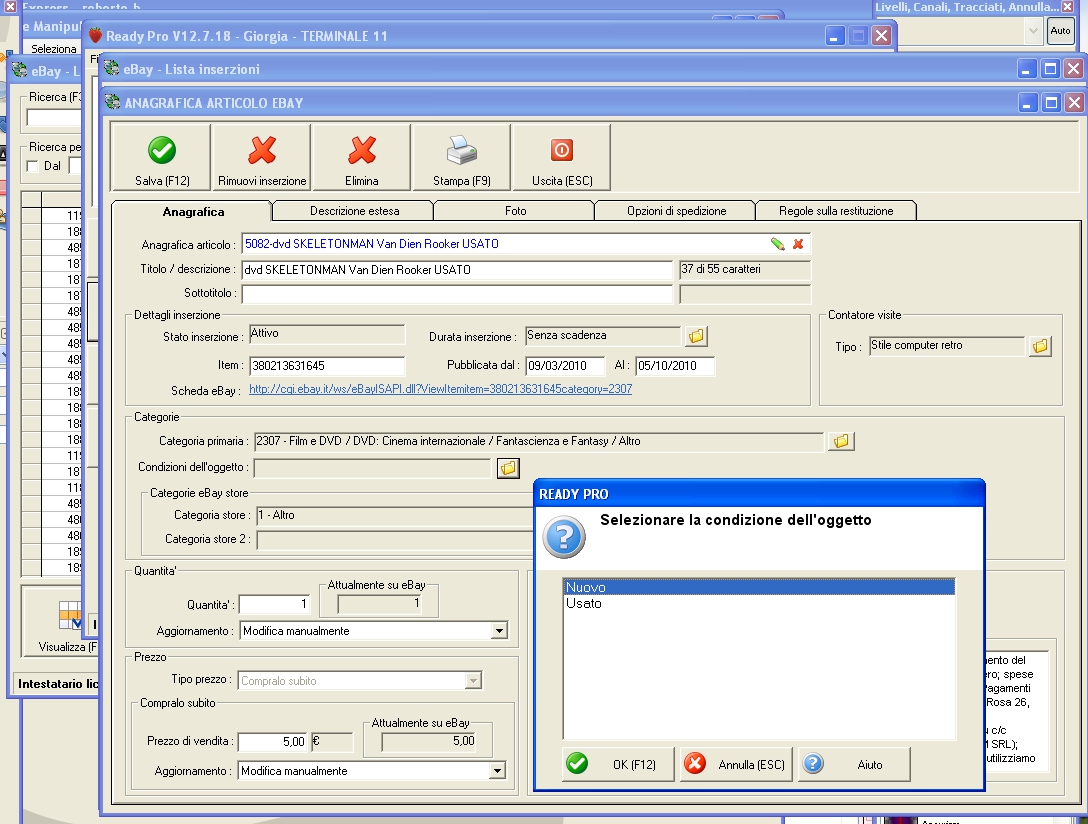Screen dimensions: 1088x824
Task: Click the Condizioni dell'oggetto field
Action: [x=373, y=468]
